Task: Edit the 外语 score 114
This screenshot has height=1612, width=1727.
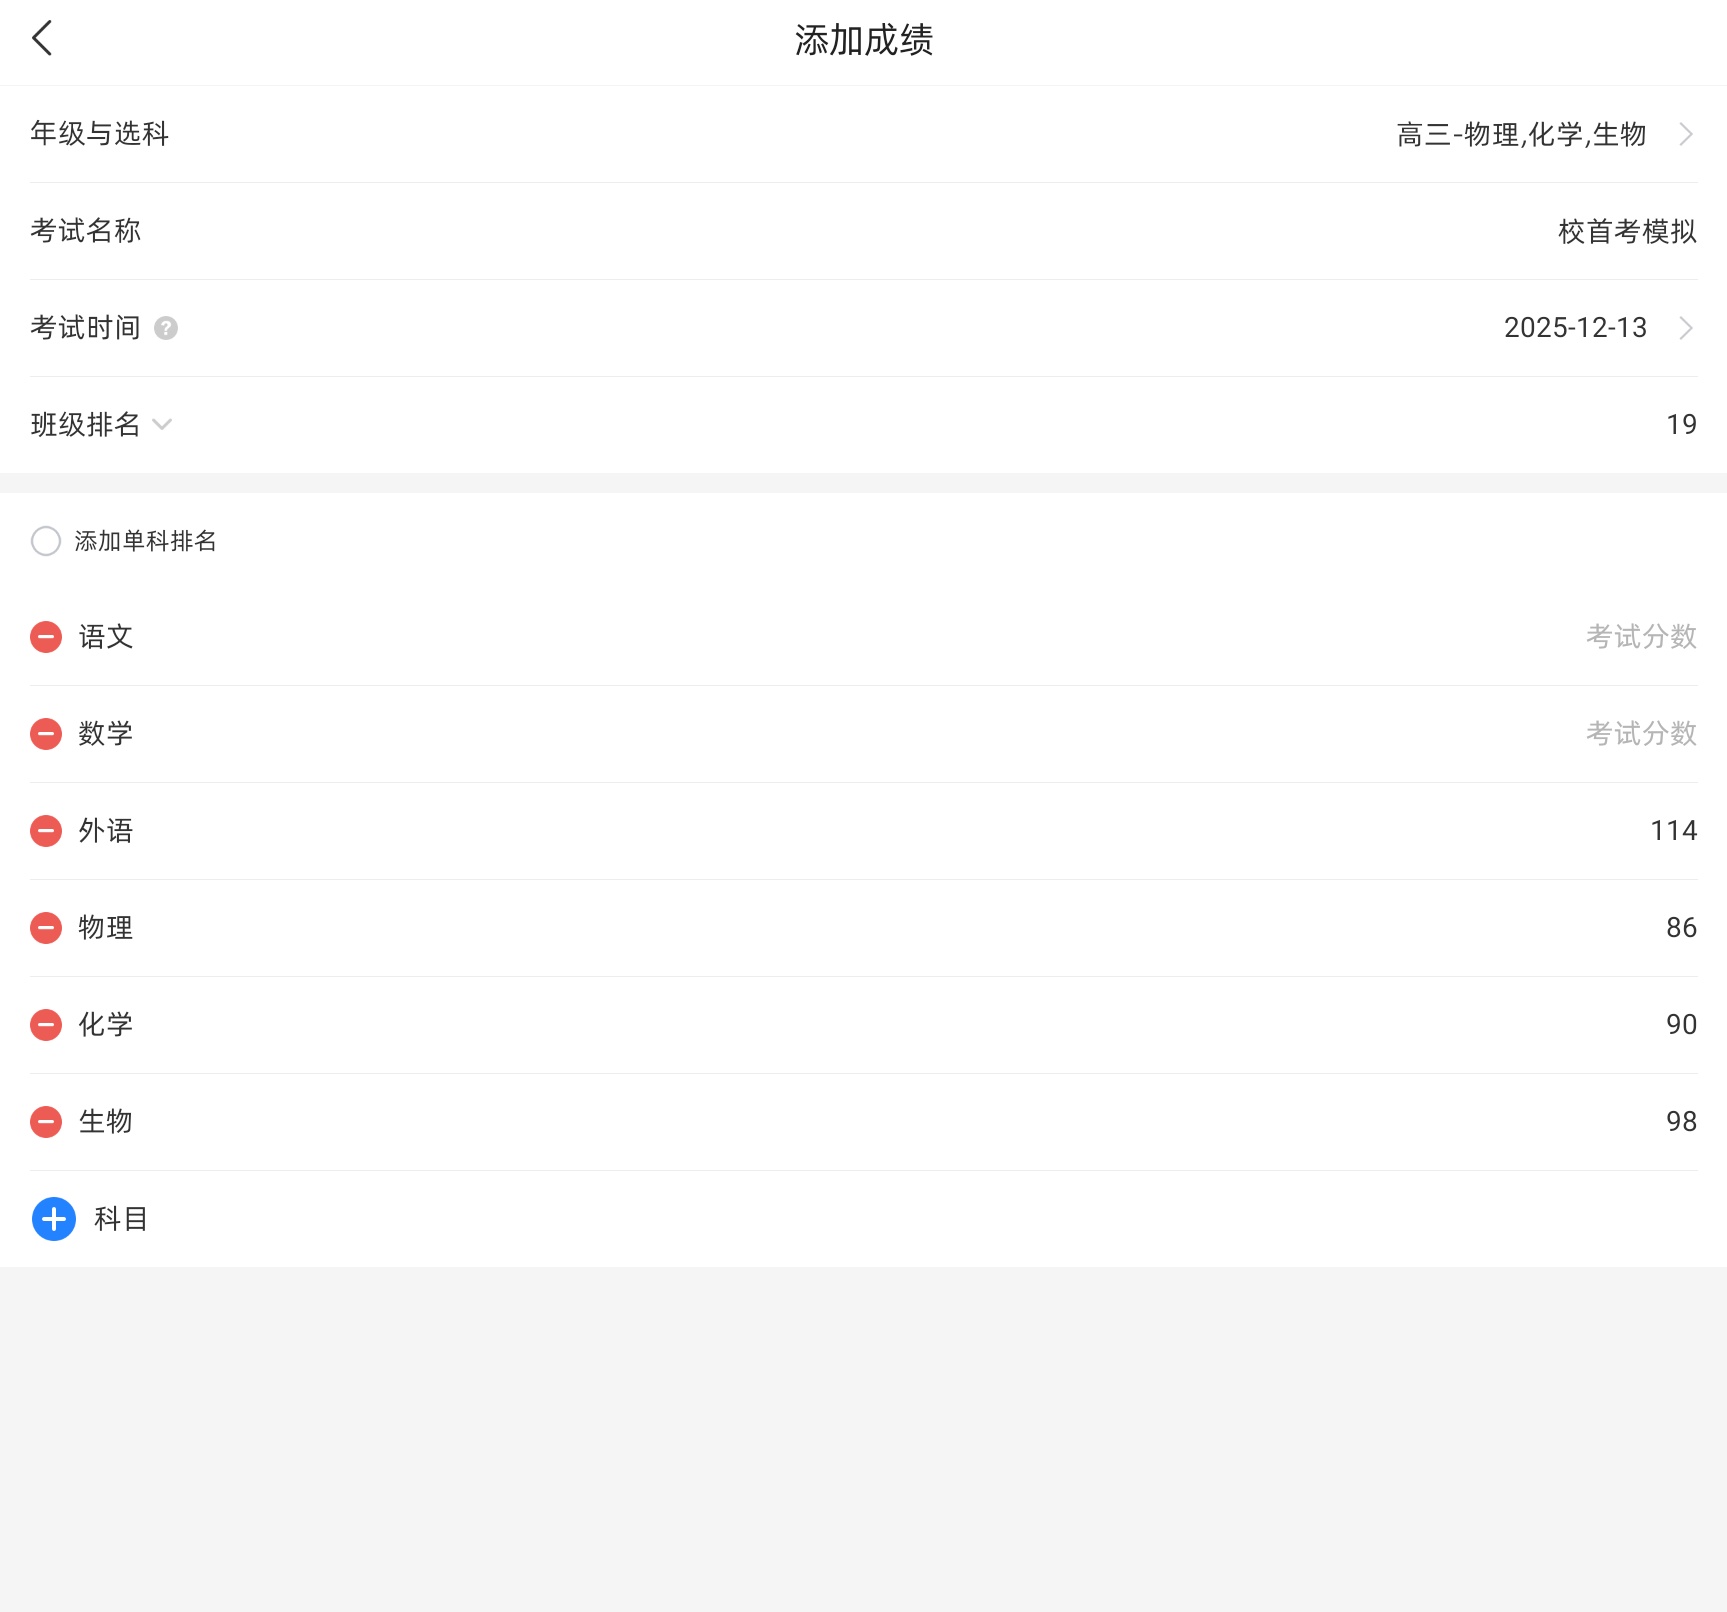Action: [1673, 831]
